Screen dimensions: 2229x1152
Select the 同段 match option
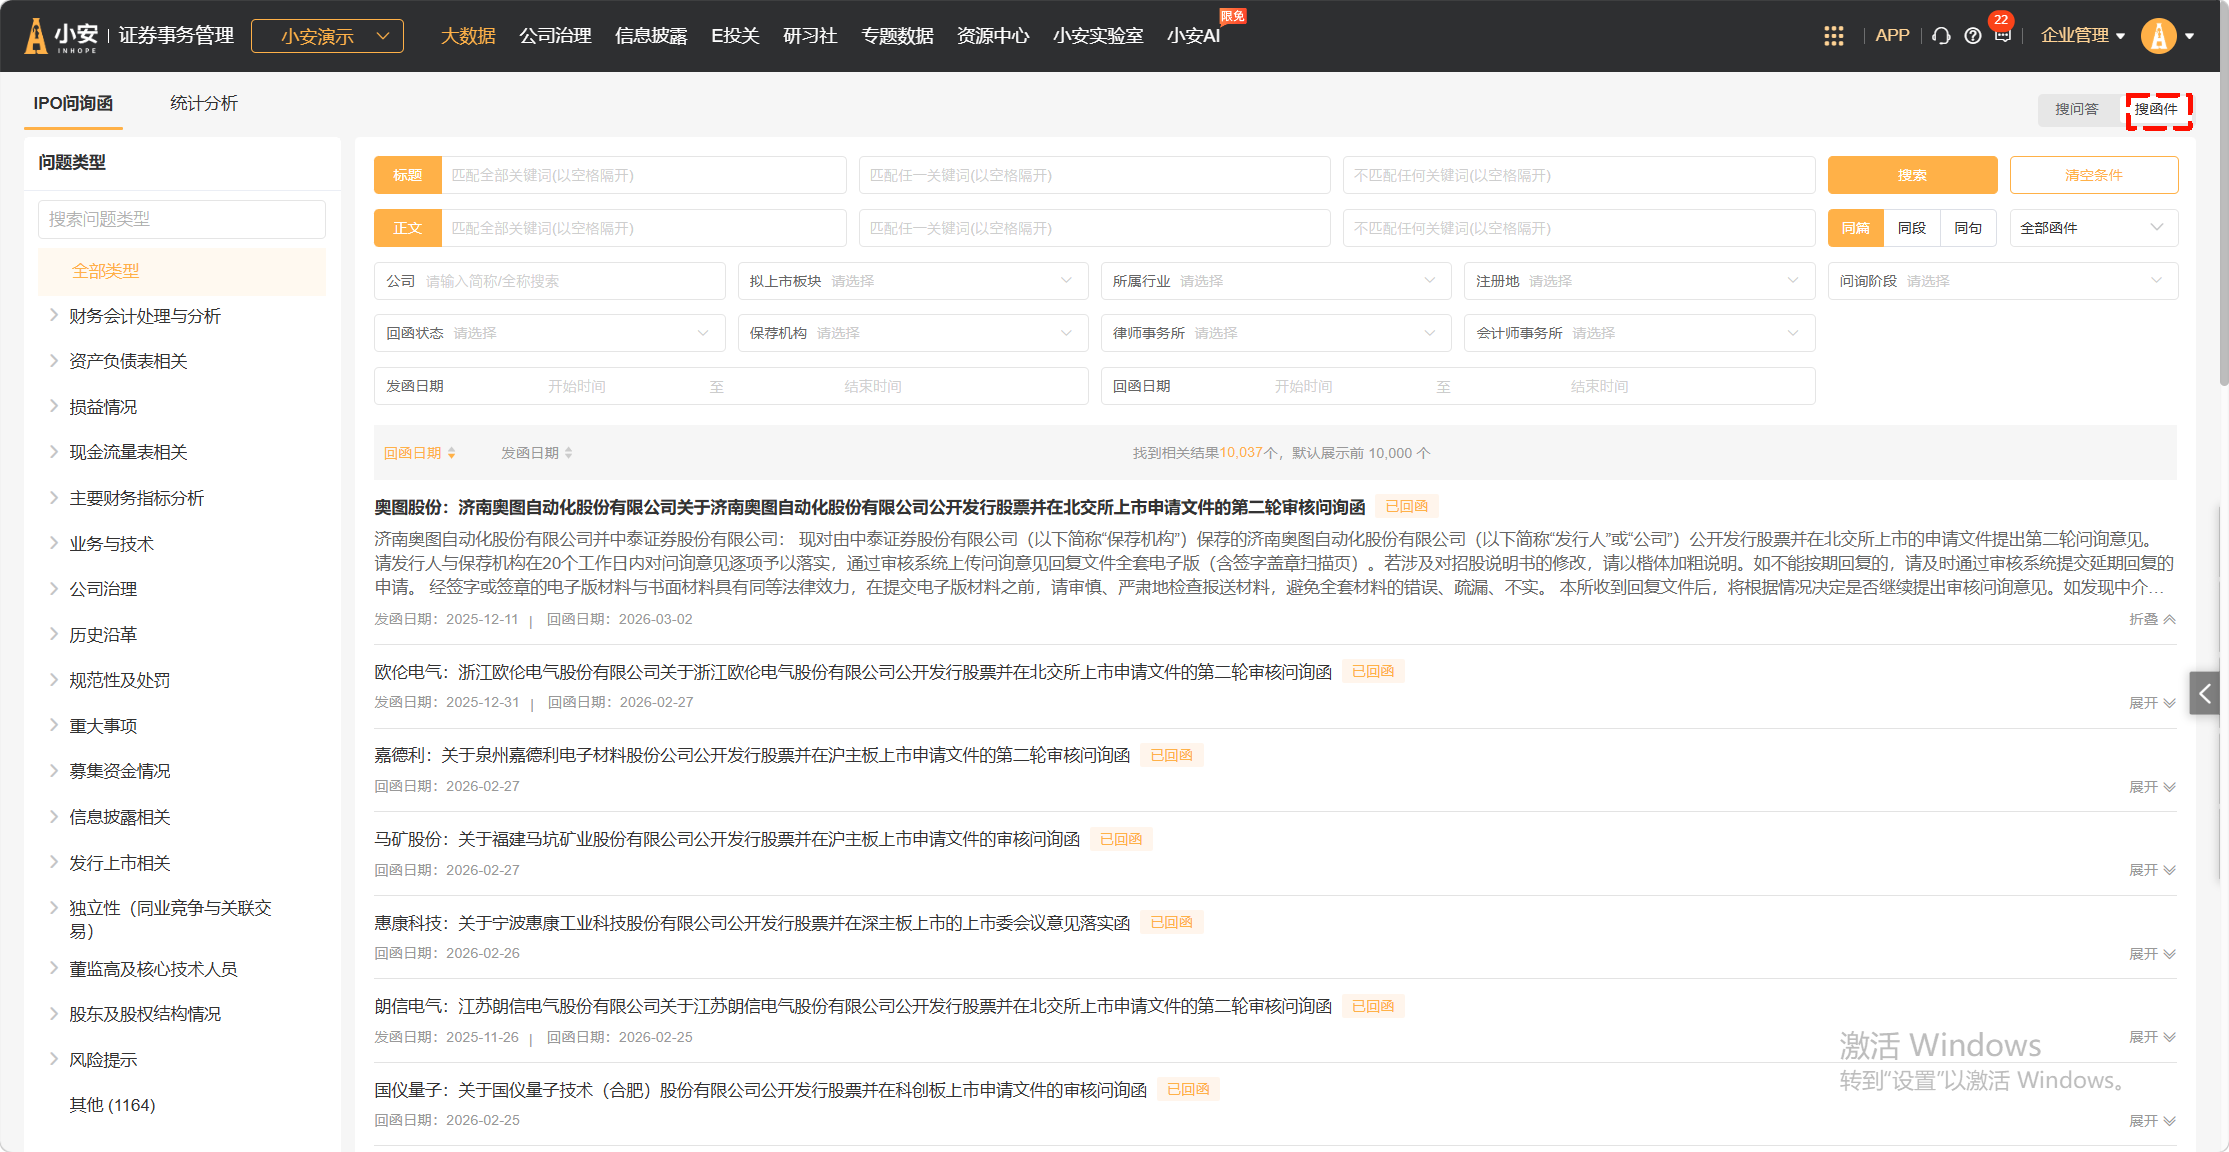(x=1911, y=228)
